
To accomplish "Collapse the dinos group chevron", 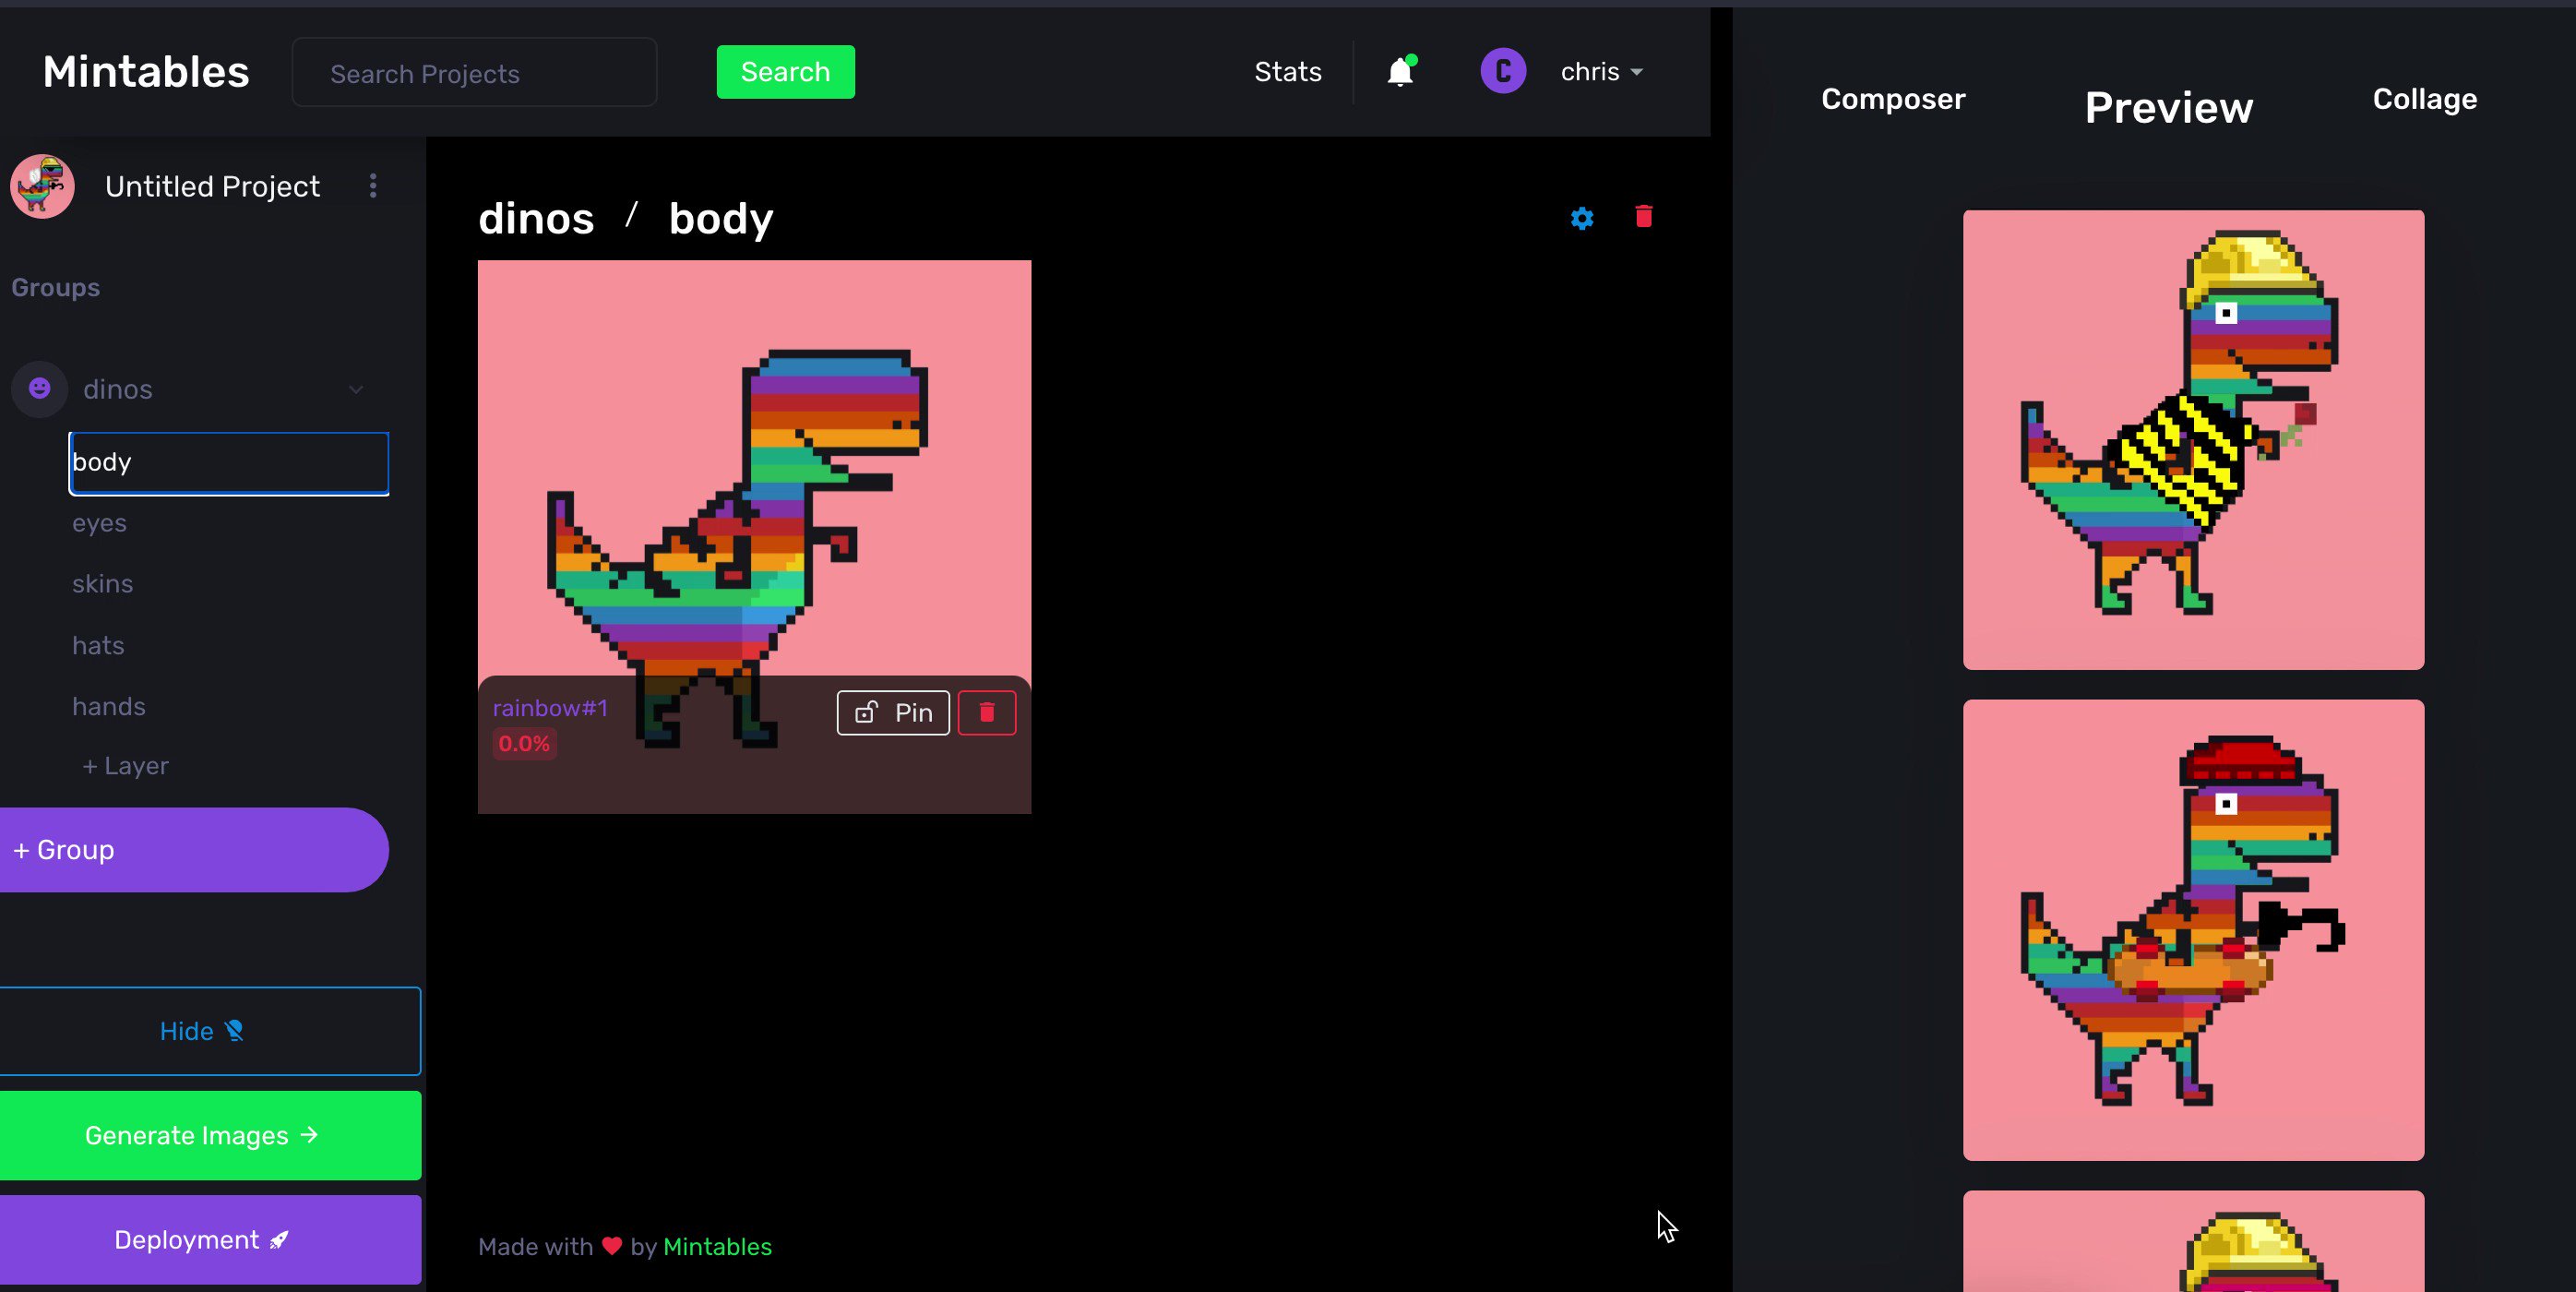I will pos(356,389).
